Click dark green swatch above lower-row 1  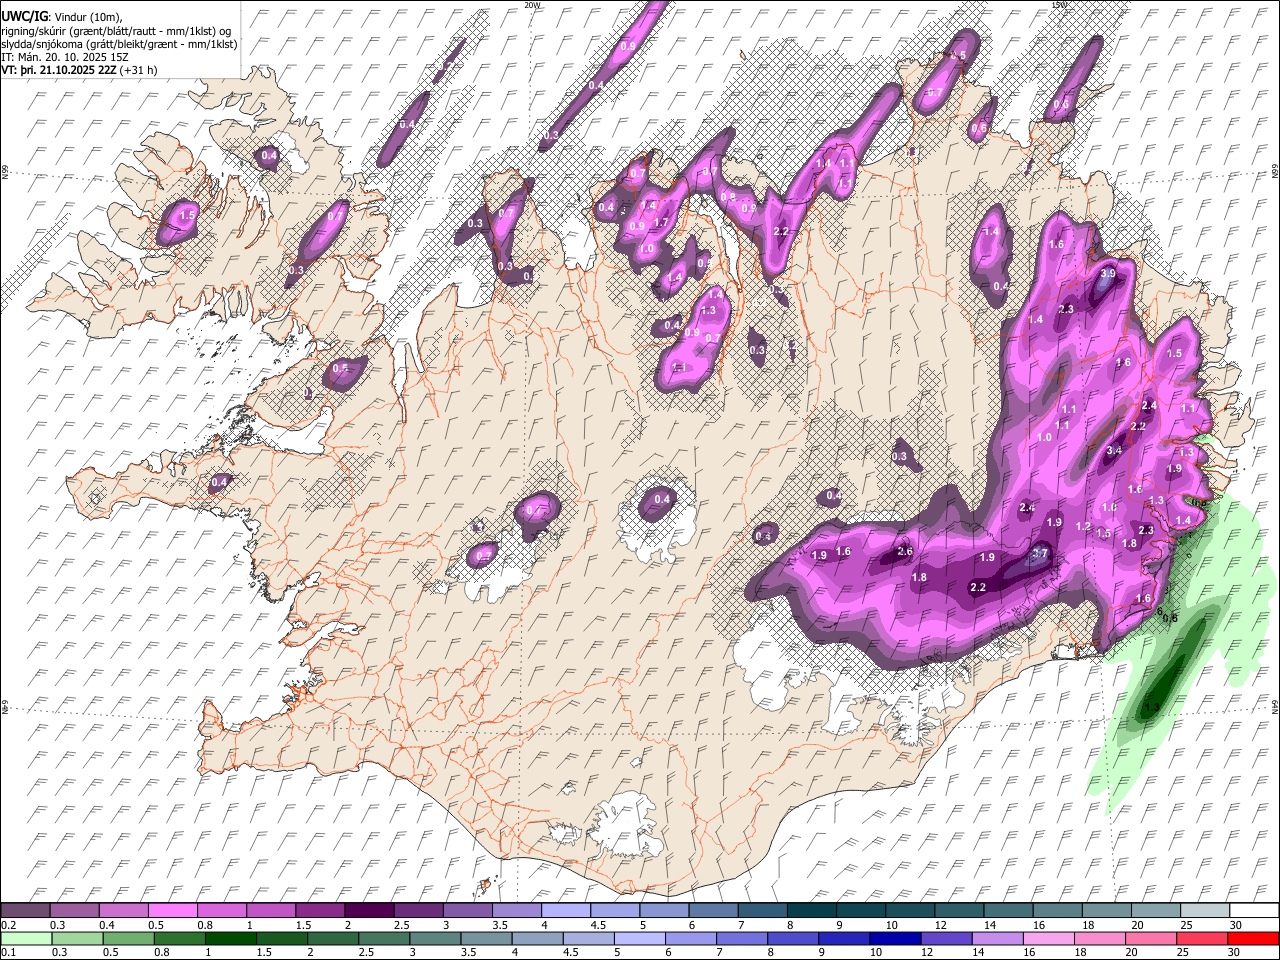pyautogui.click(x=230, y=938)
